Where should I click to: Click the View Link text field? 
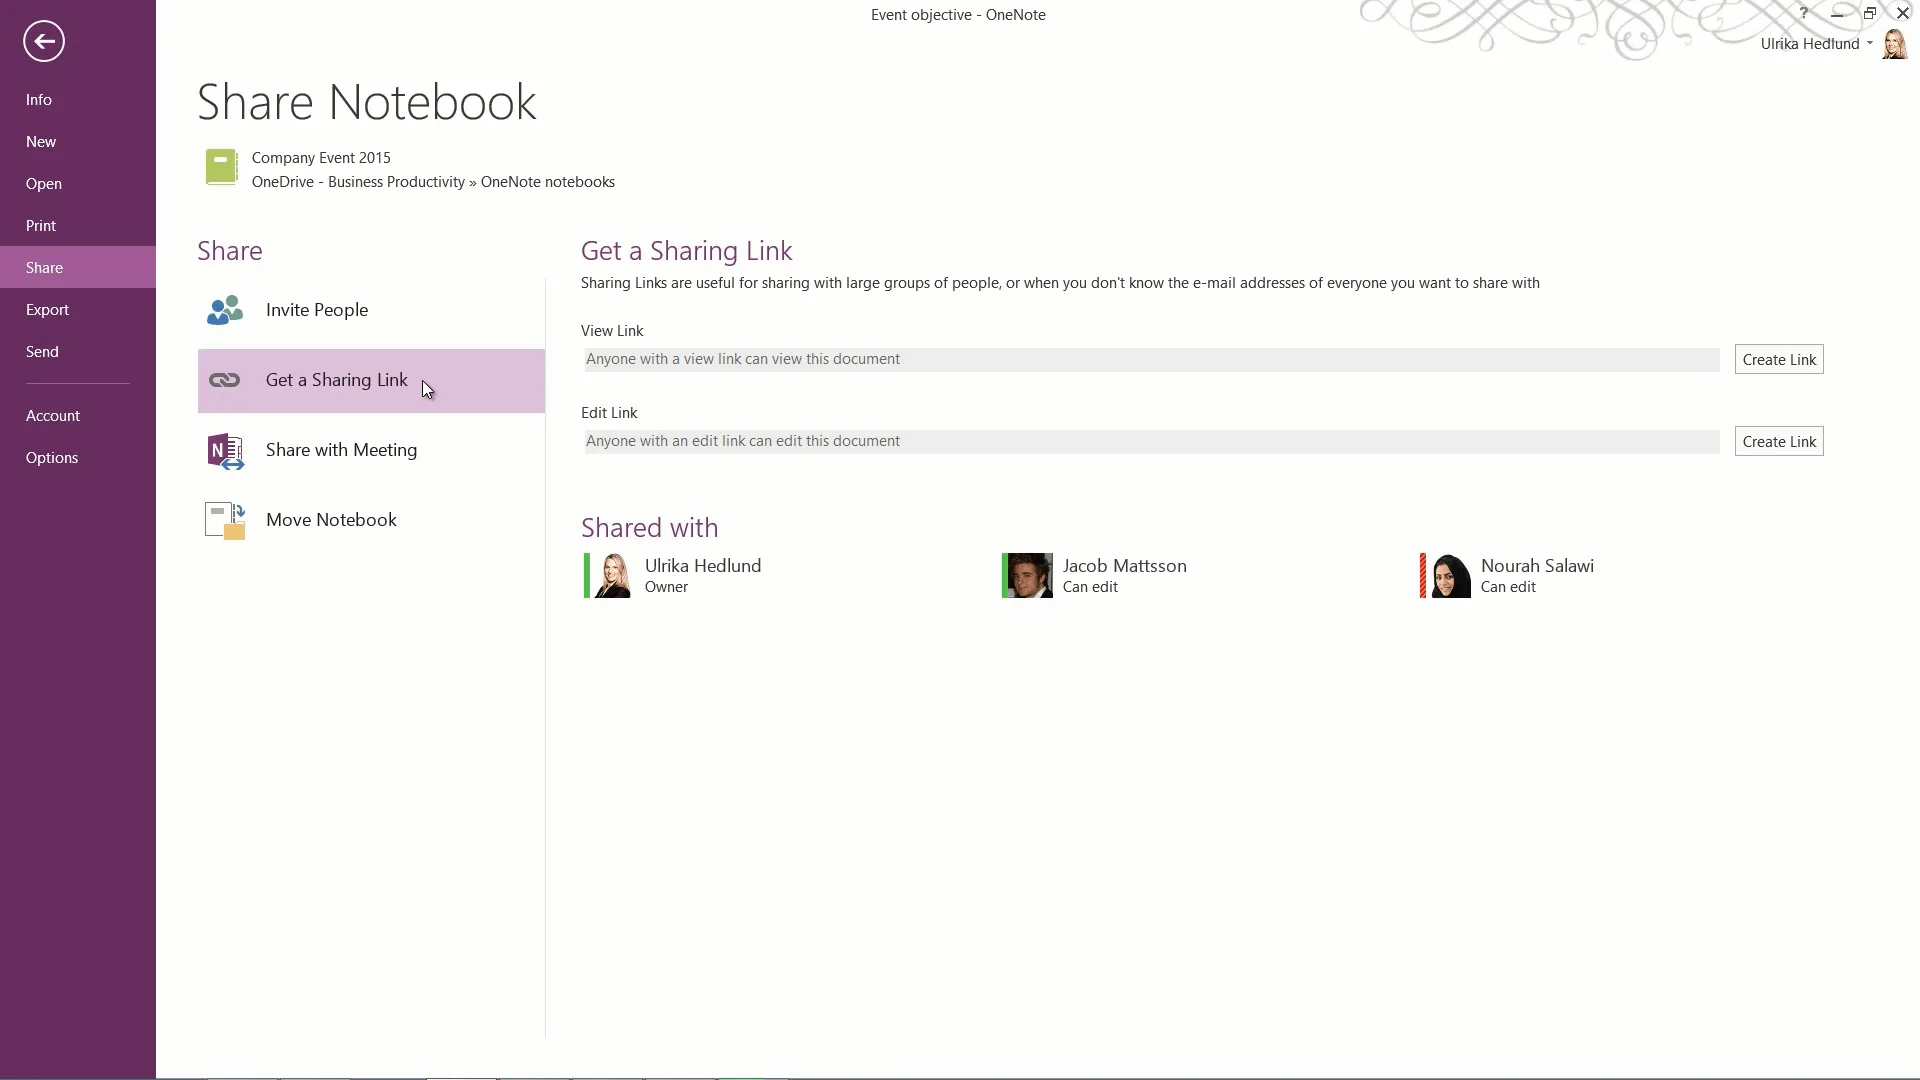[1150, 360]
